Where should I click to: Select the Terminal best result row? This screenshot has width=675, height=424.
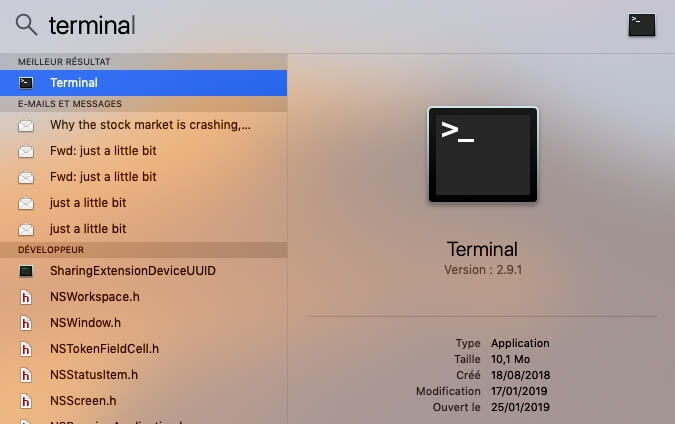click(143, 83)
